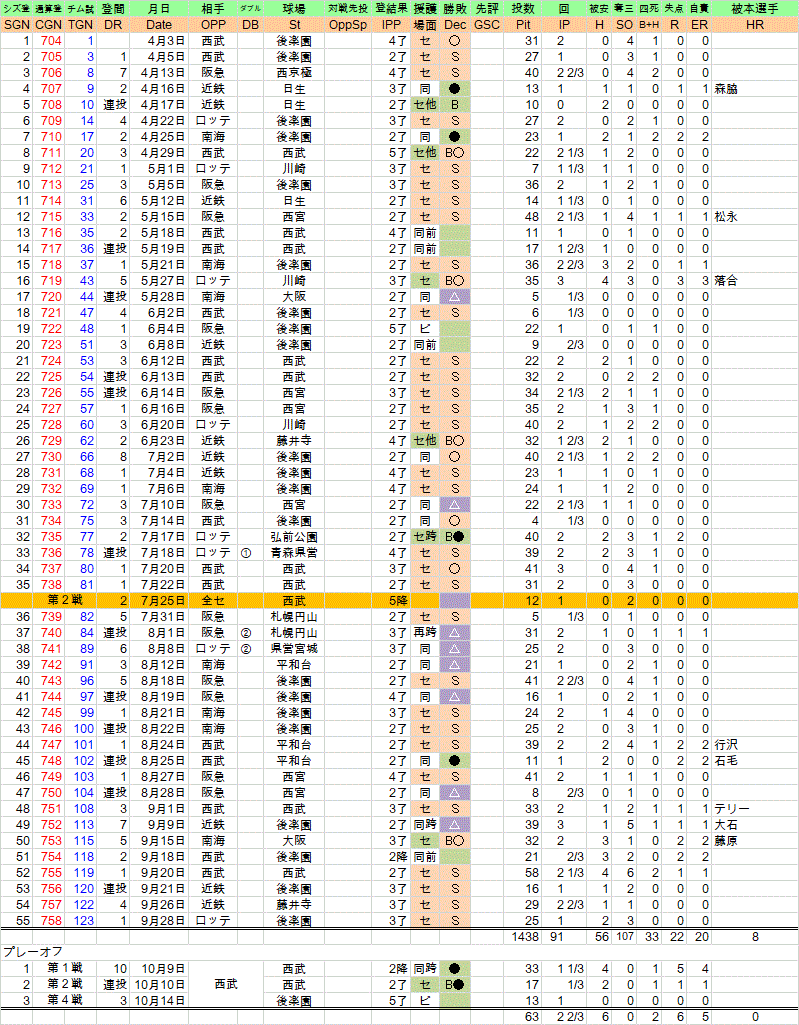Viewport: 799px width, 1025px height.
Task: Select team game number 123
Action: point(84,920)
